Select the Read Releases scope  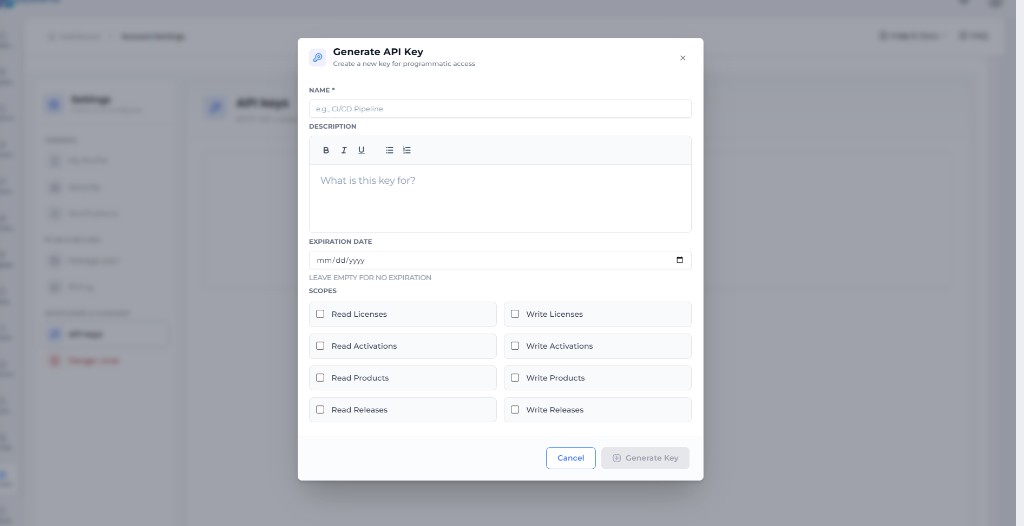point(320,410)
